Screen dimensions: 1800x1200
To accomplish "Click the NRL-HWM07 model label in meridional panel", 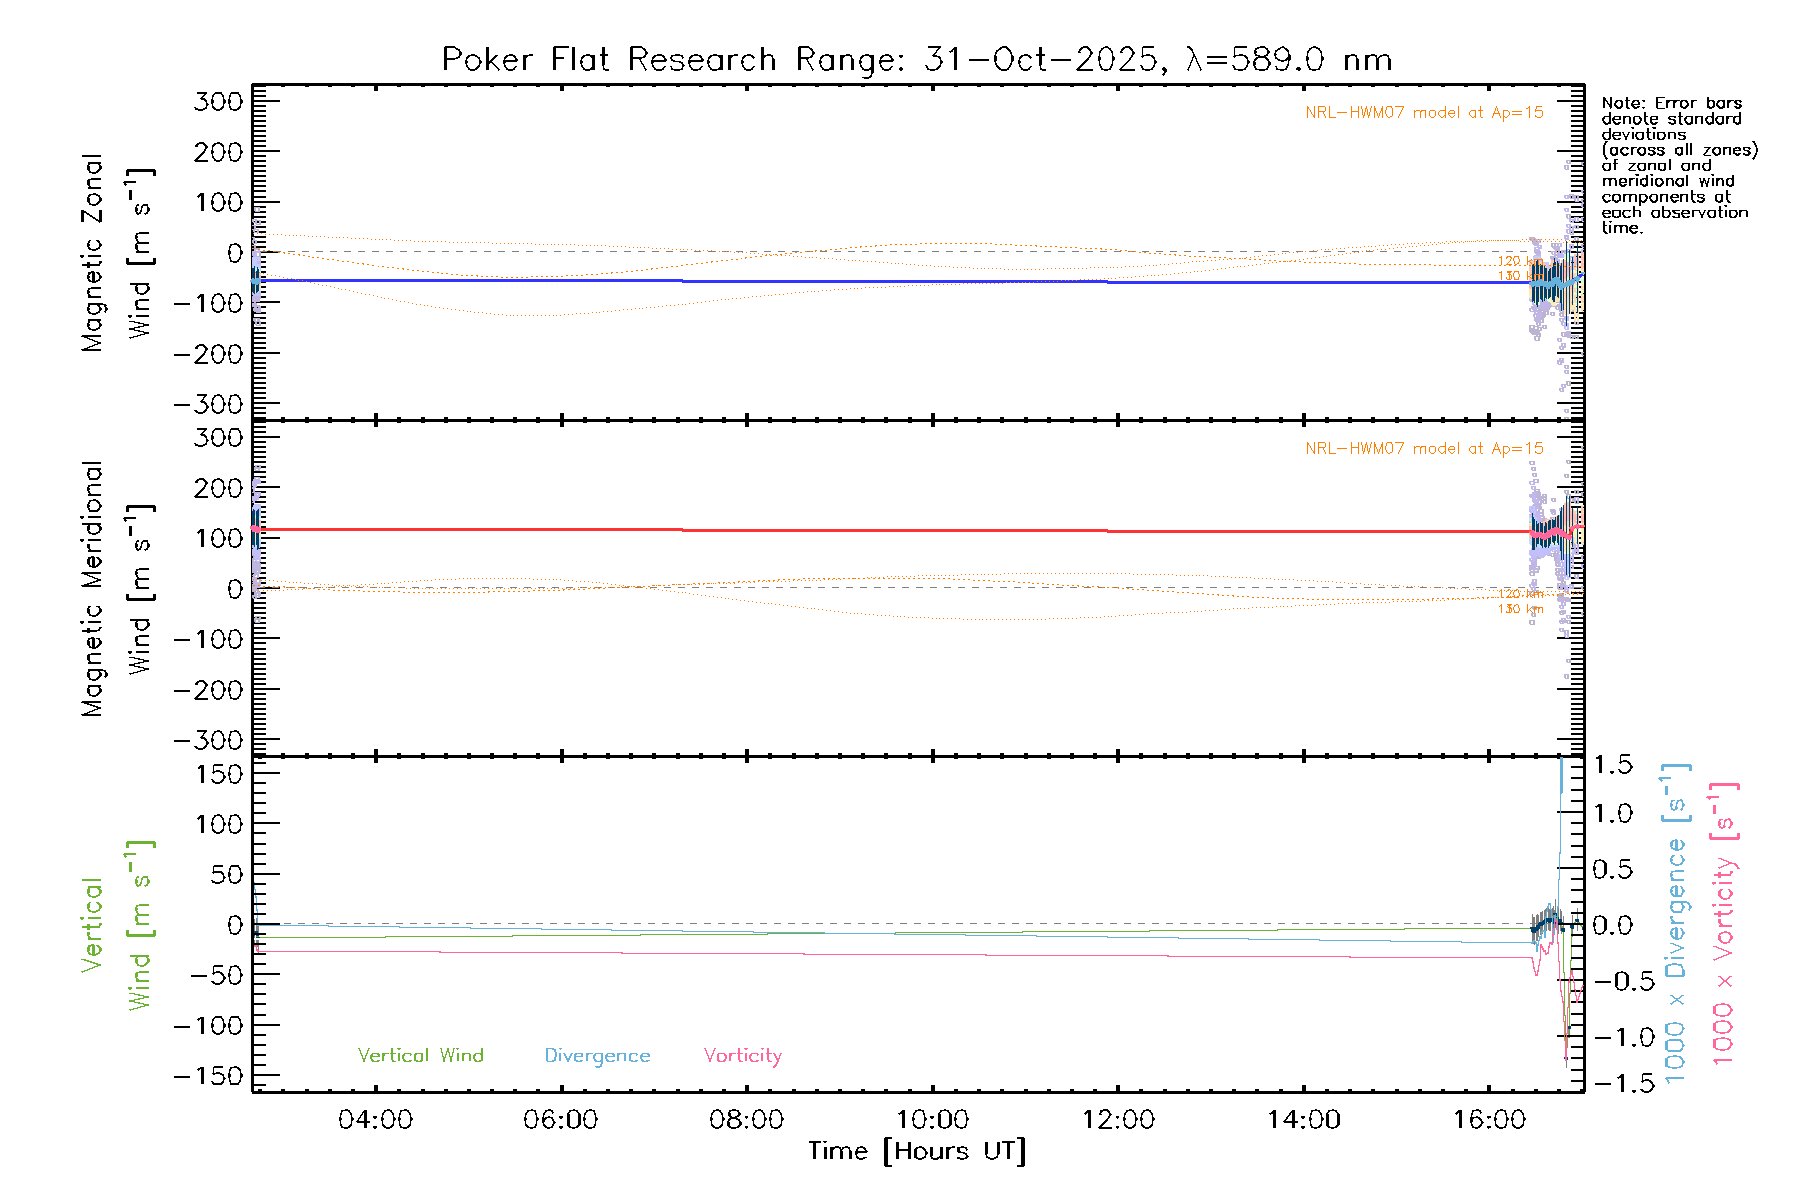I will click(1424, 449).
